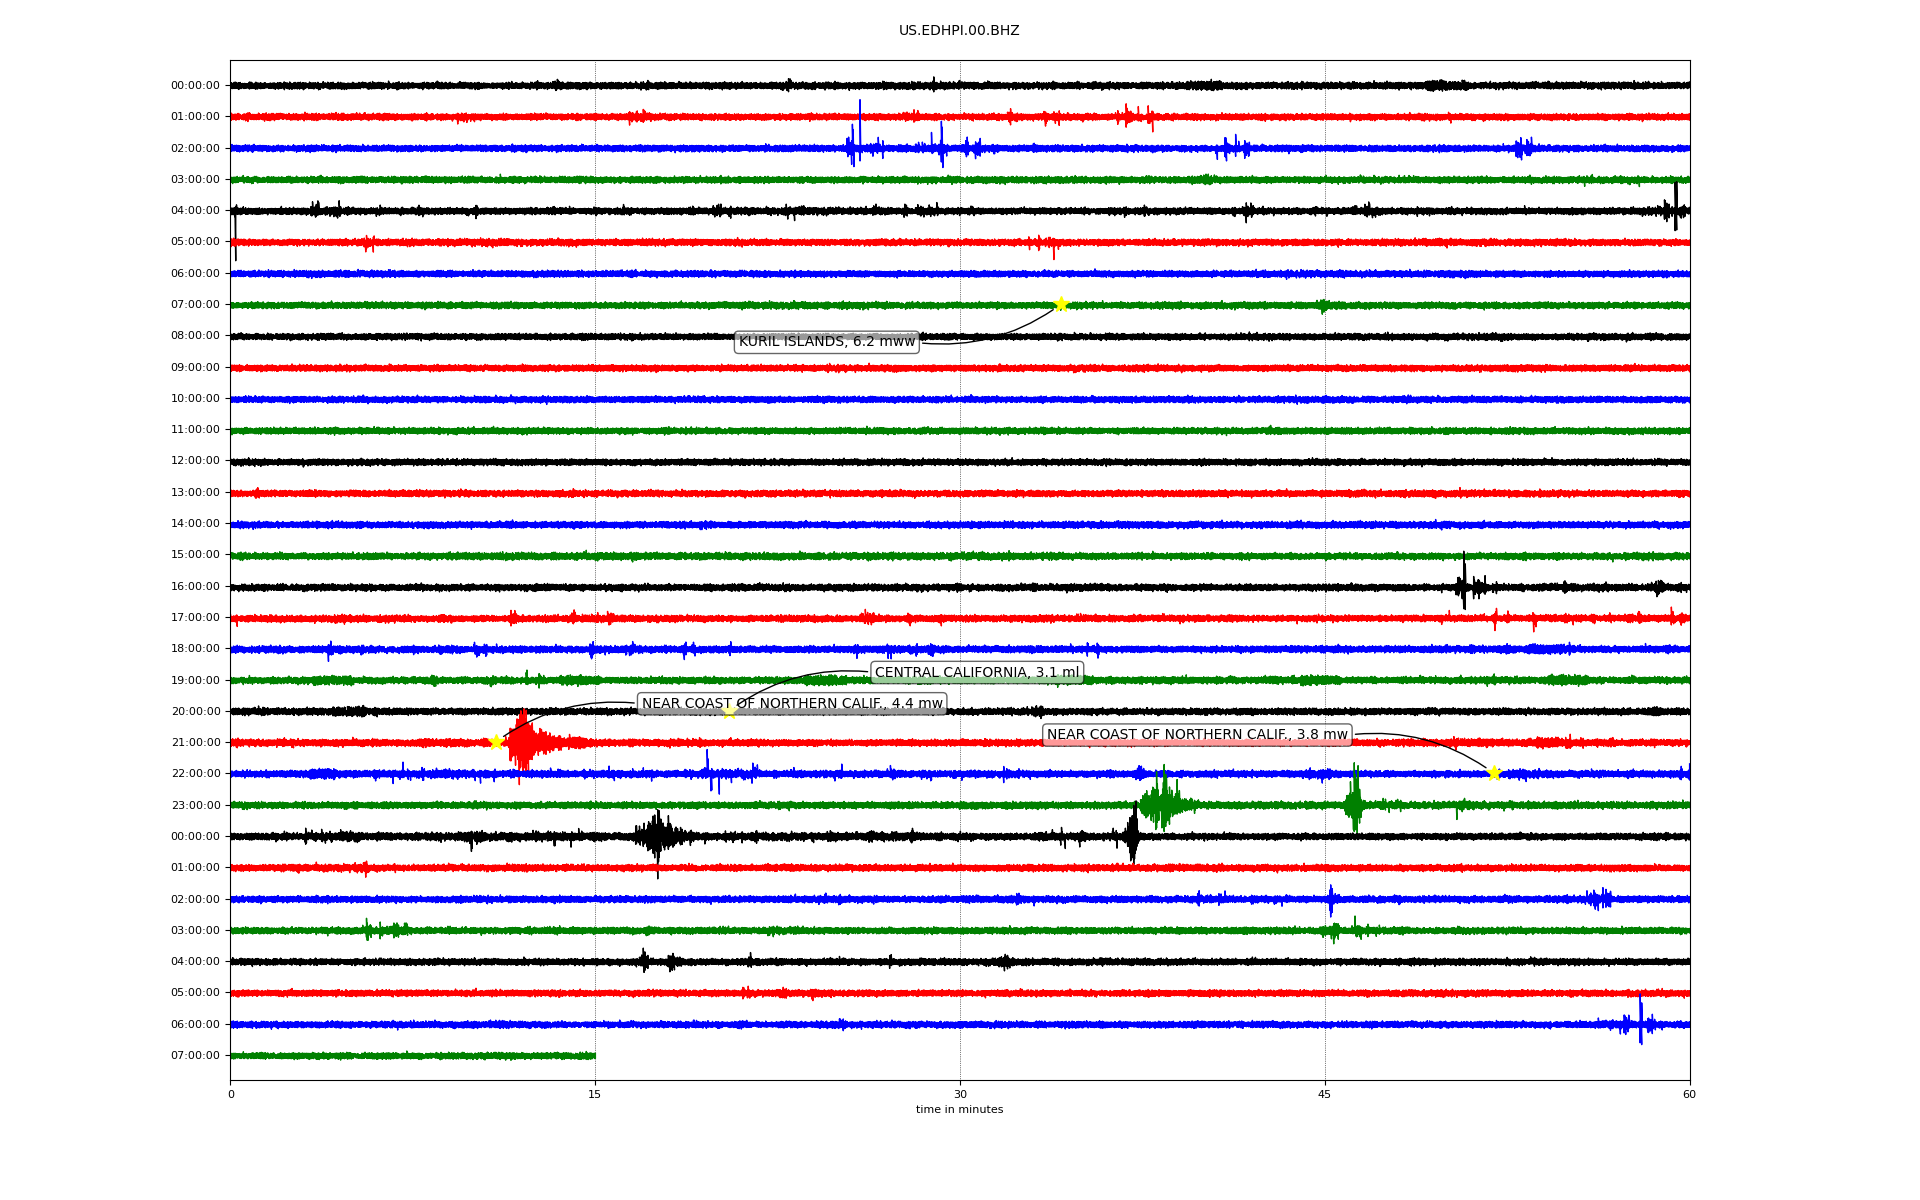Click the 16:00:00 row time label
Image resolution: width=1920 pixels, height=1200 pixels.
pyautogui.click(x=195, y=586)
